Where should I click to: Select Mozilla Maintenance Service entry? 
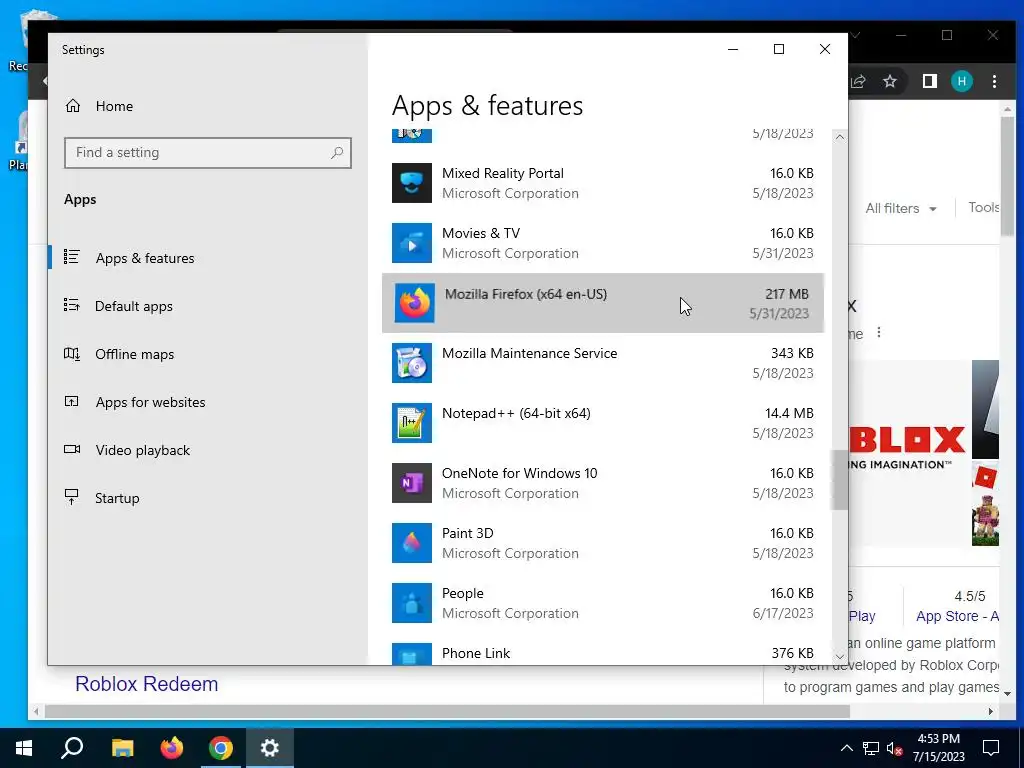tap(603, 363)
